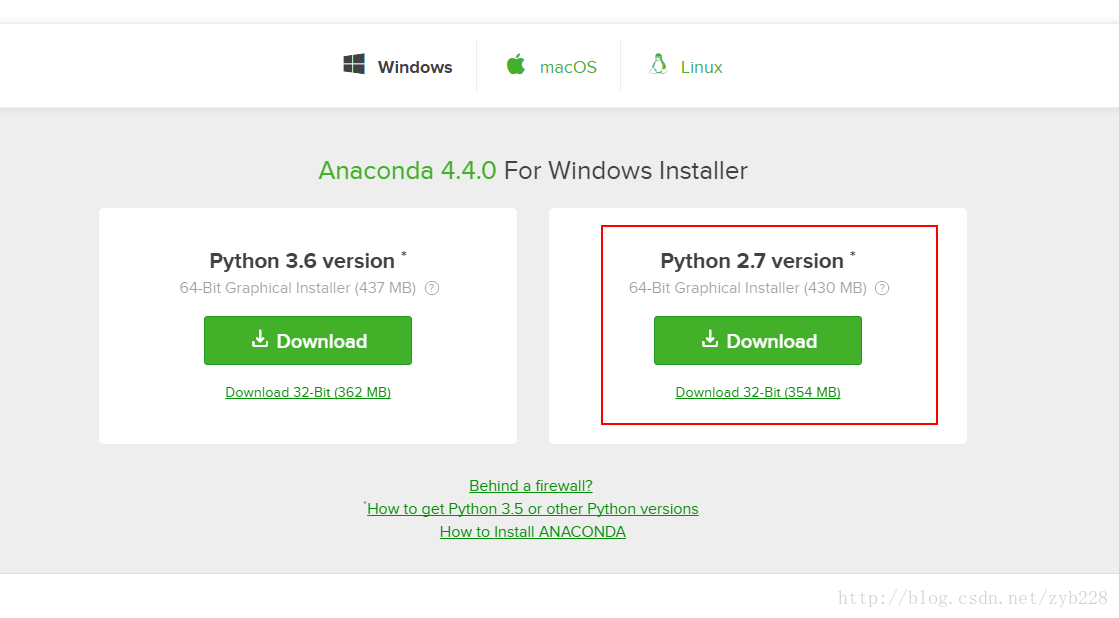Switch to the macOS tab
The image size is (1119, 618).
point(551,66)
